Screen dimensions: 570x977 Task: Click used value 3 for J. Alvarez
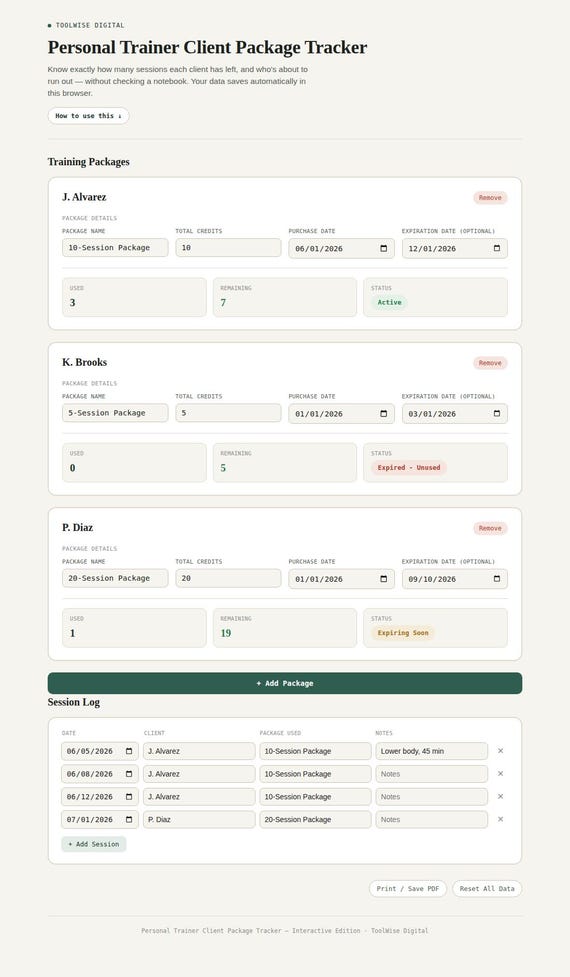tap(72, 303)
